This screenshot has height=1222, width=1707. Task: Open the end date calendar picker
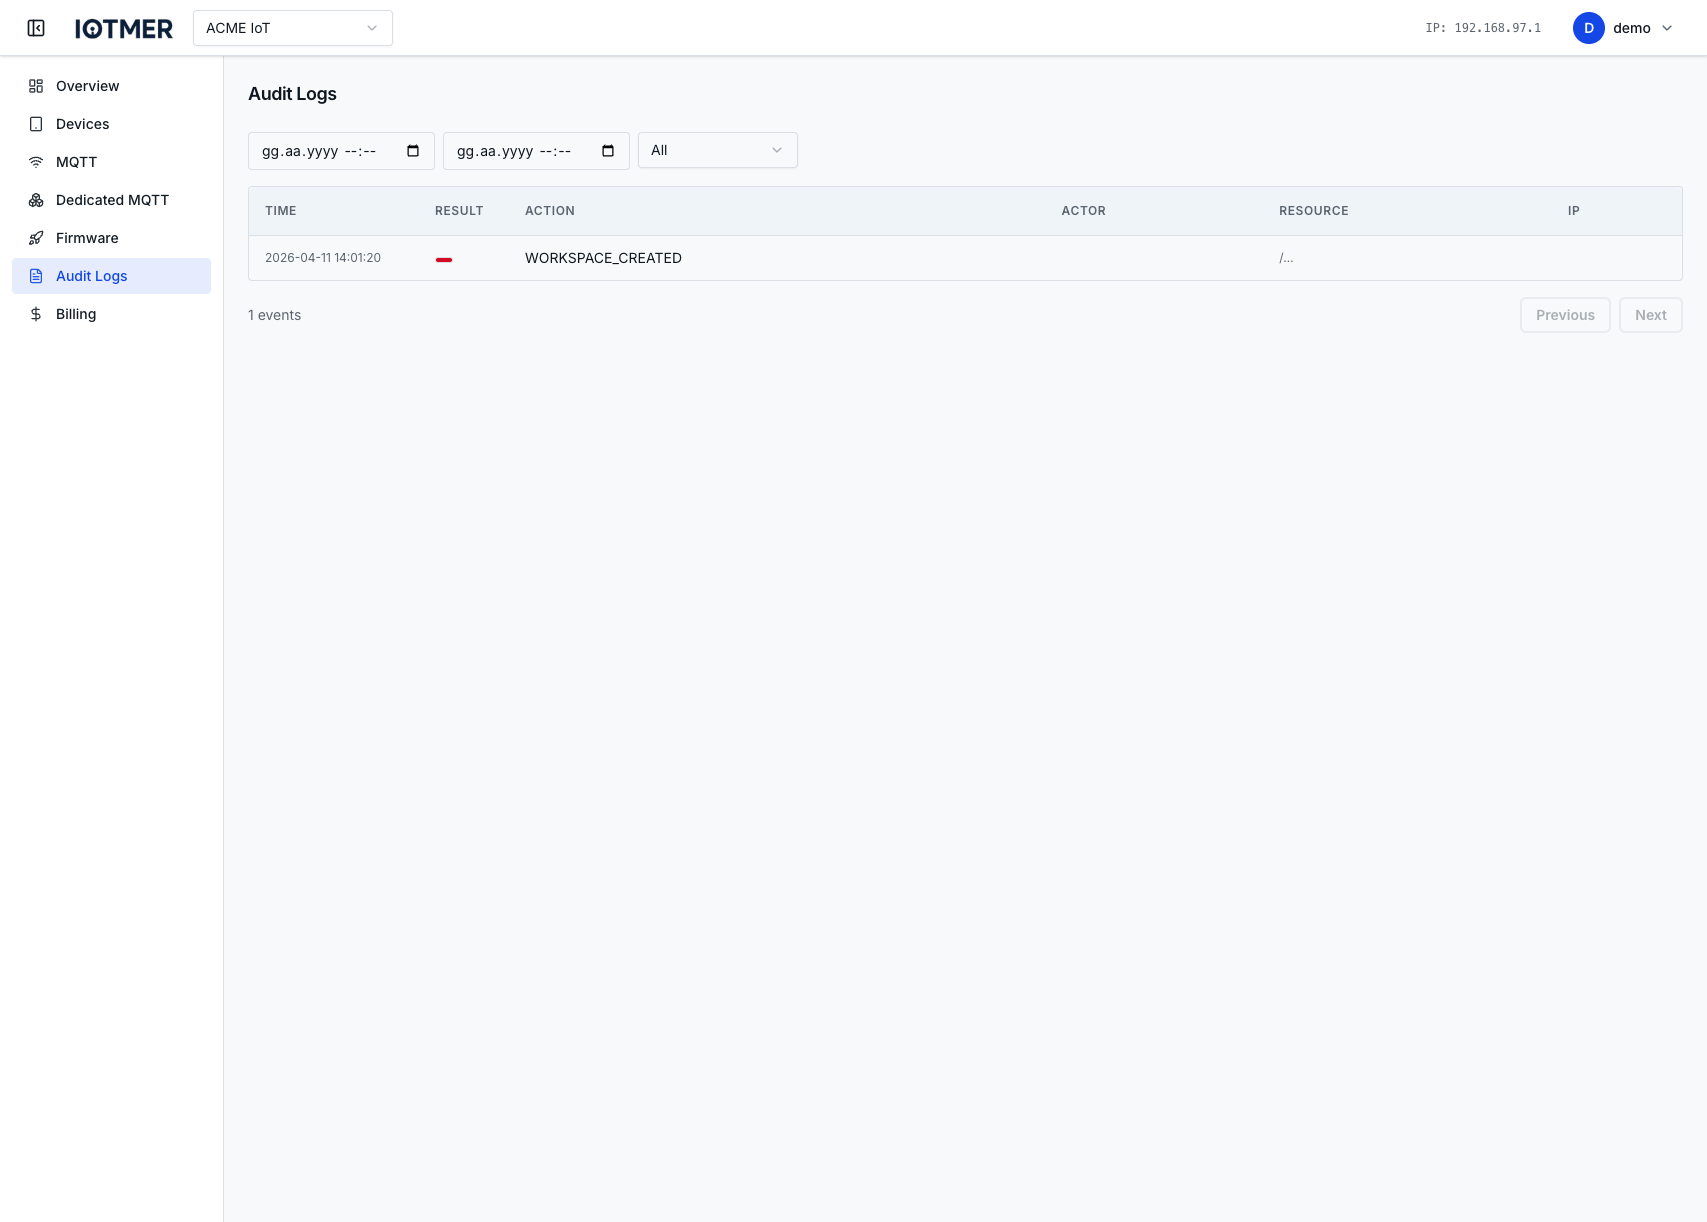pos(607,150)
